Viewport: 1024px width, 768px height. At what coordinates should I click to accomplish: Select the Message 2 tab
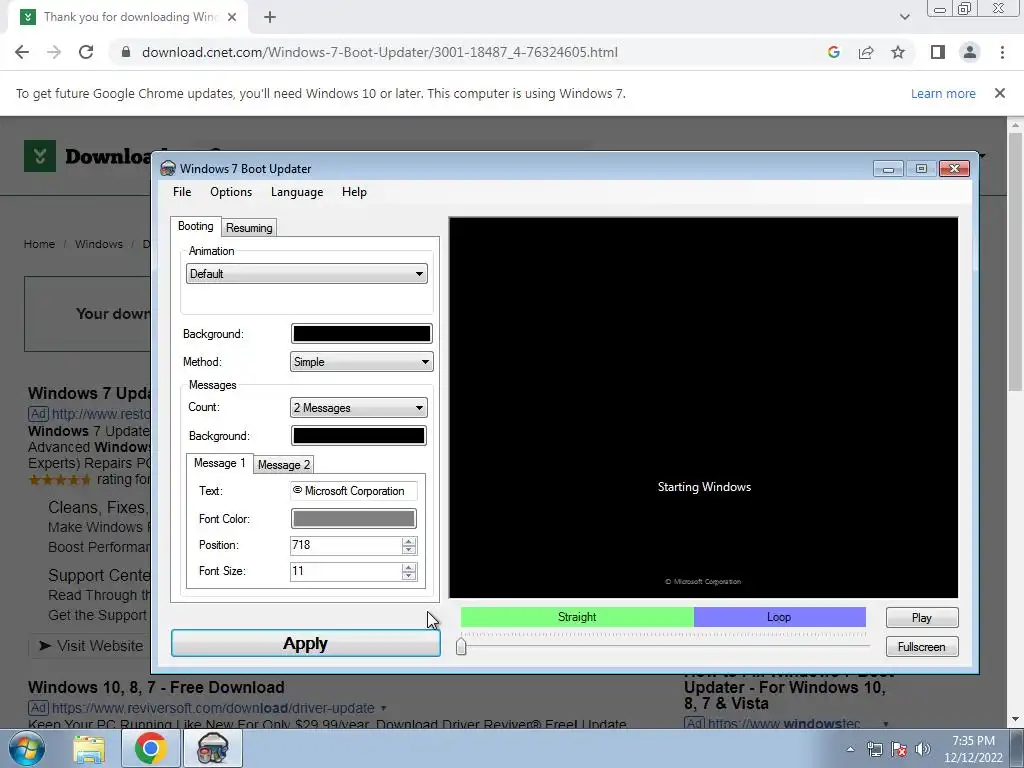click(283, 465)
